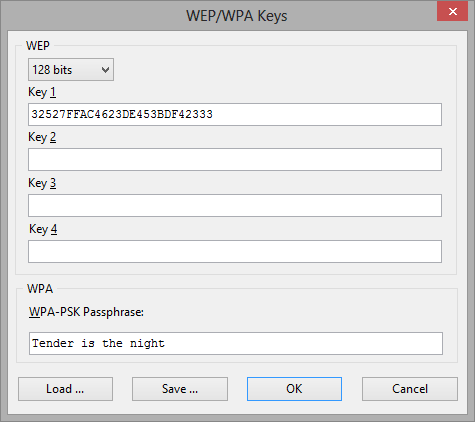Click the Key 1 label

[x=42, y=92]
